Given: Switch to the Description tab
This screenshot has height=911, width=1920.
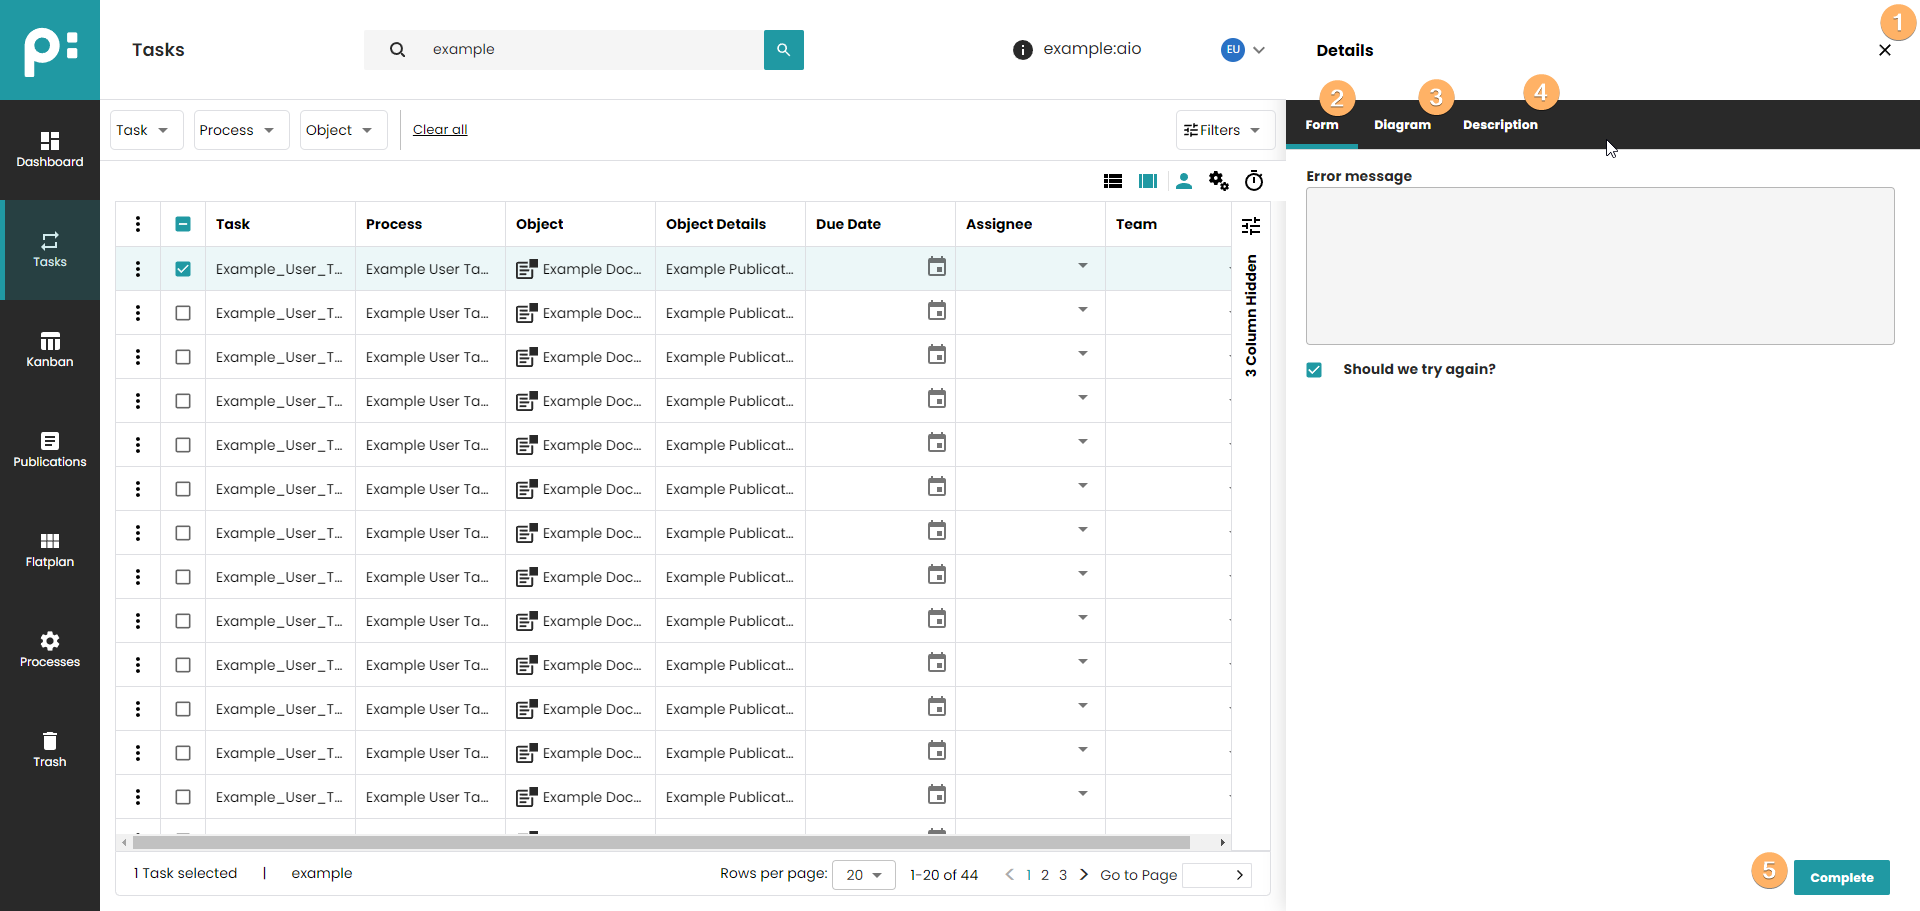Looking at the screenshot, I should tap(1499, 125).
